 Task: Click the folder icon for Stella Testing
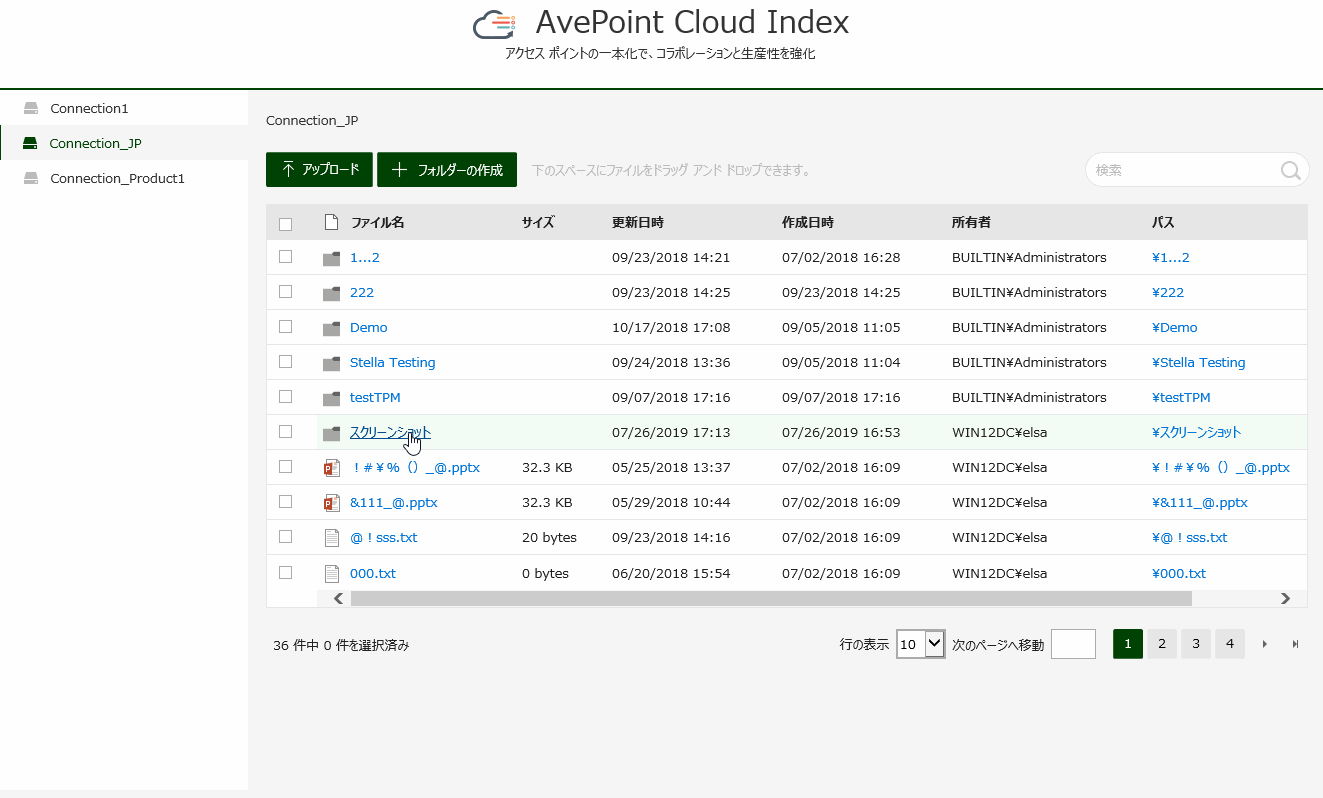331,363
